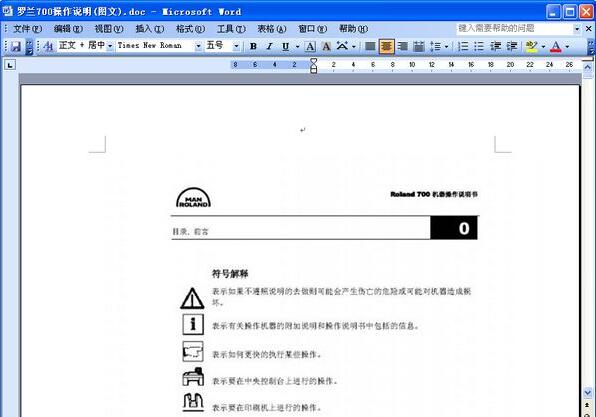Click the heading text 符号解释

(230, 274)
